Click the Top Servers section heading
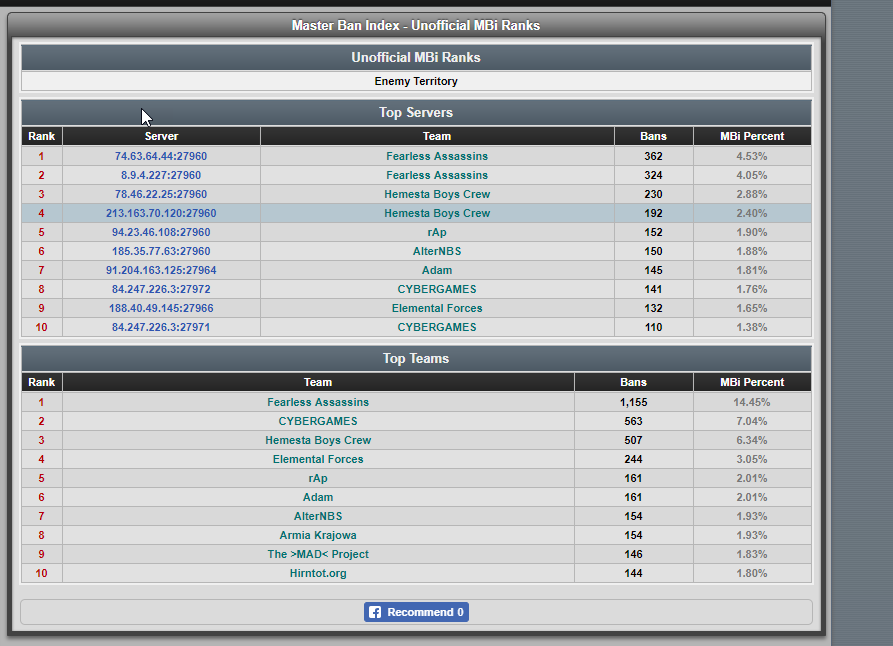Viewport: 893px width, 646px height. (416, 112)
